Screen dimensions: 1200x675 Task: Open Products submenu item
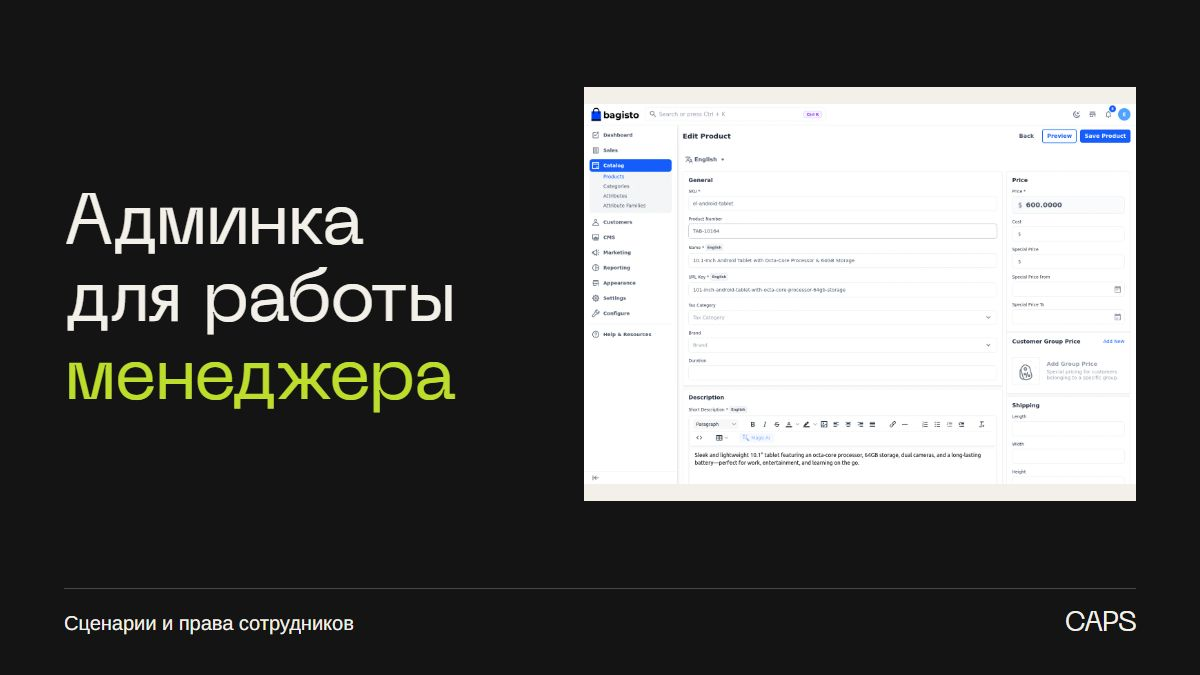[x=613, y=177]
